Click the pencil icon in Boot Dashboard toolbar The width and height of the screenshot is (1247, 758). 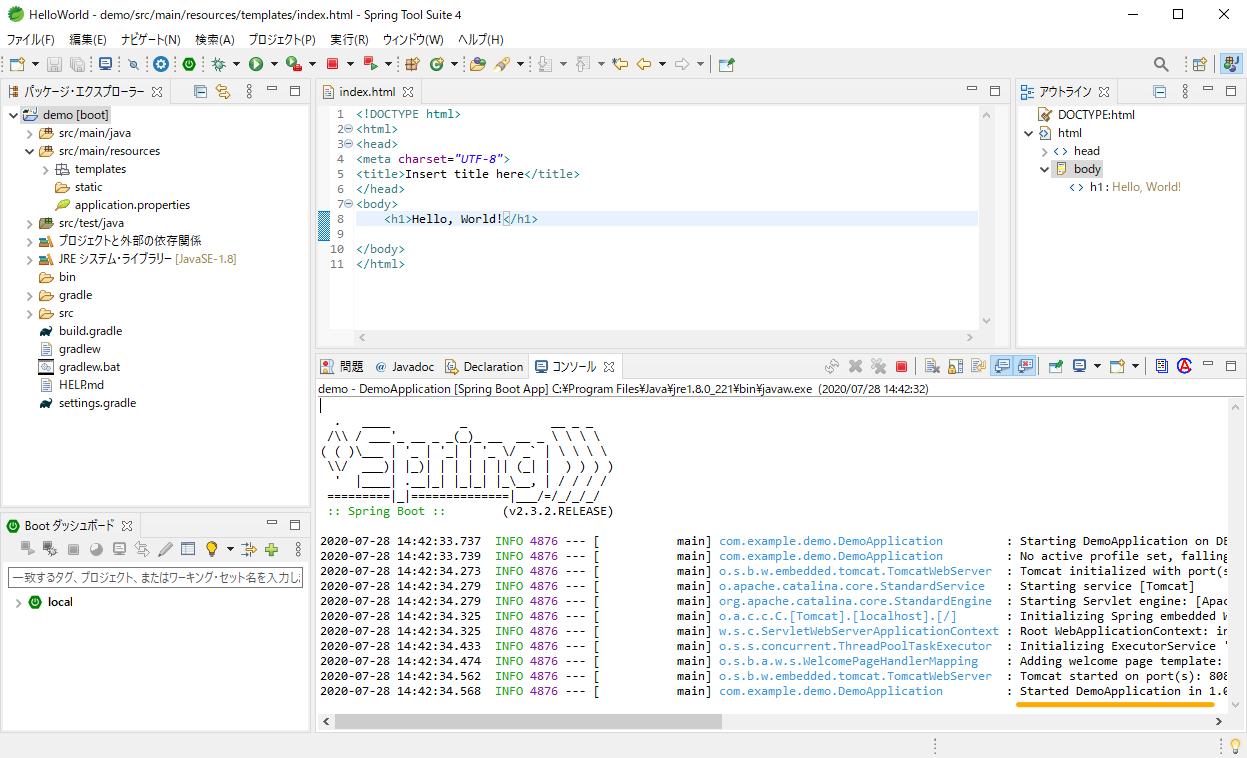click(x=165, y=549)
